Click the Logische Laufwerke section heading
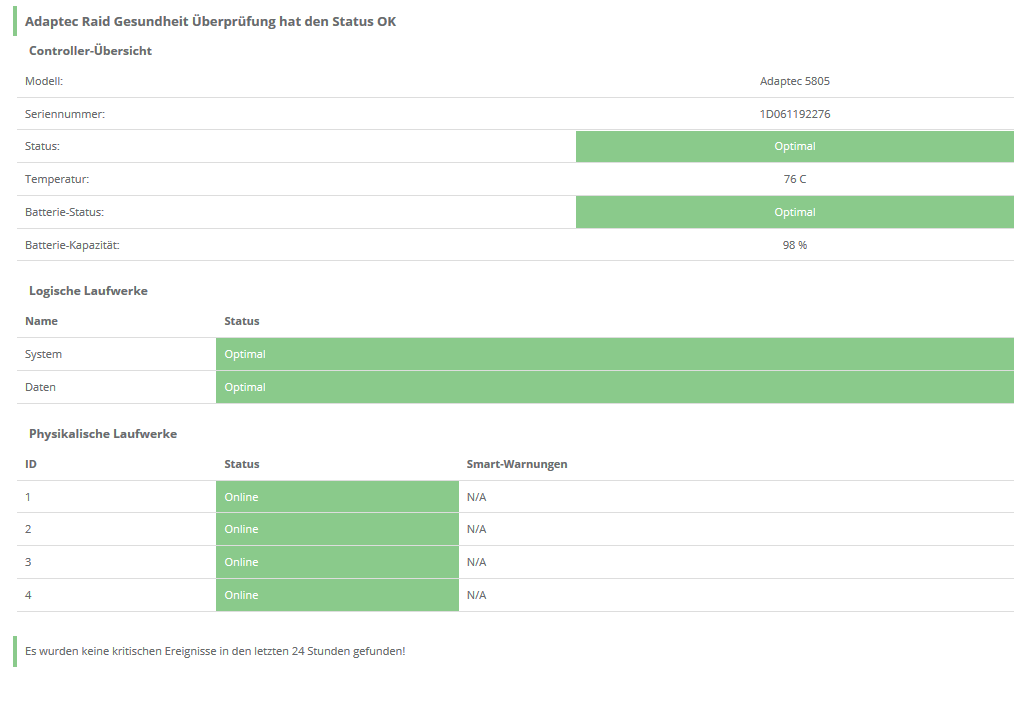Viewport: 1018px width, 703px height. tap(88, 291)
